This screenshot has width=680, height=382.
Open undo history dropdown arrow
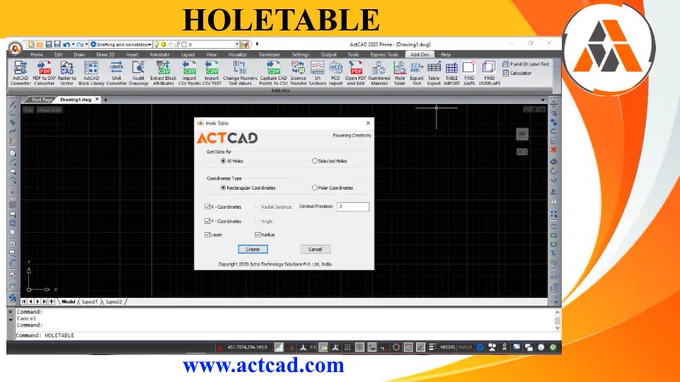pos(73,44)
